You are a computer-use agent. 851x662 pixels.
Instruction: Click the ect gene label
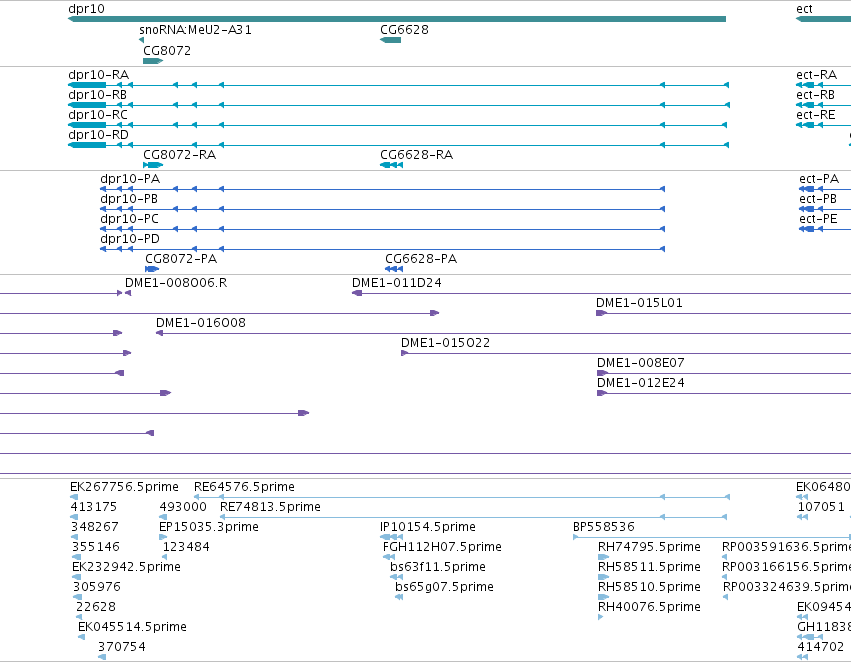tap(804, 9)
